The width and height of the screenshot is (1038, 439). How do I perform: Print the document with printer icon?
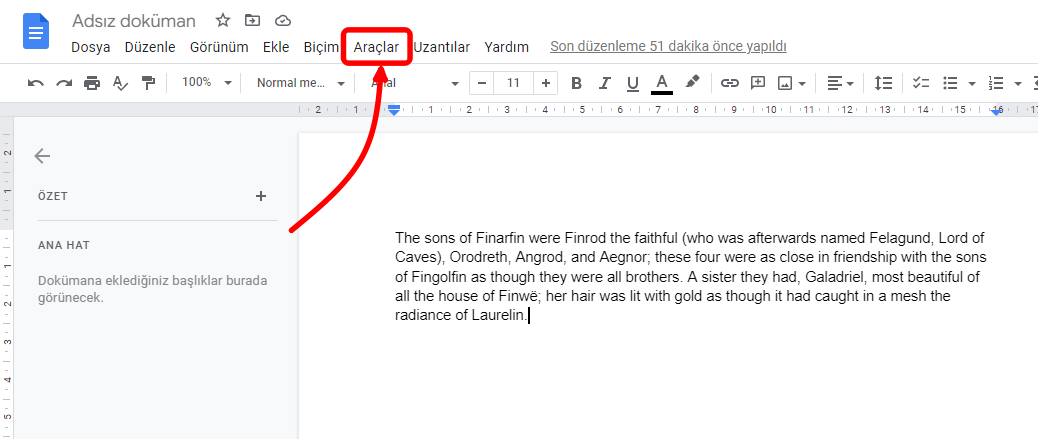click(x=92, y=83)
